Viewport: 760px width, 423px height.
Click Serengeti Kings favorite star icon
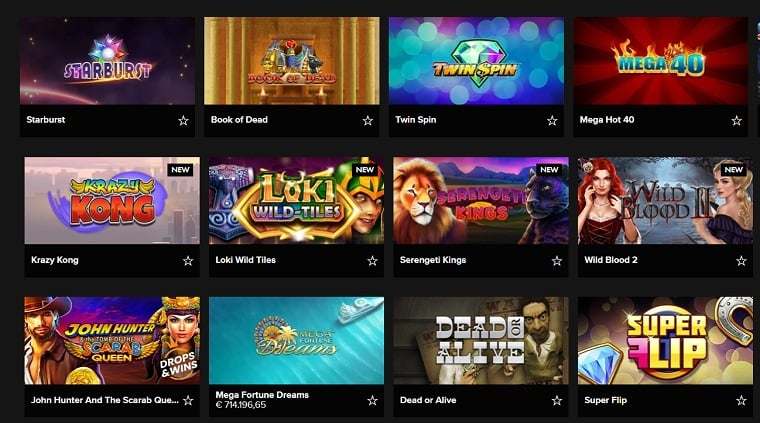[x=557, y=261]
